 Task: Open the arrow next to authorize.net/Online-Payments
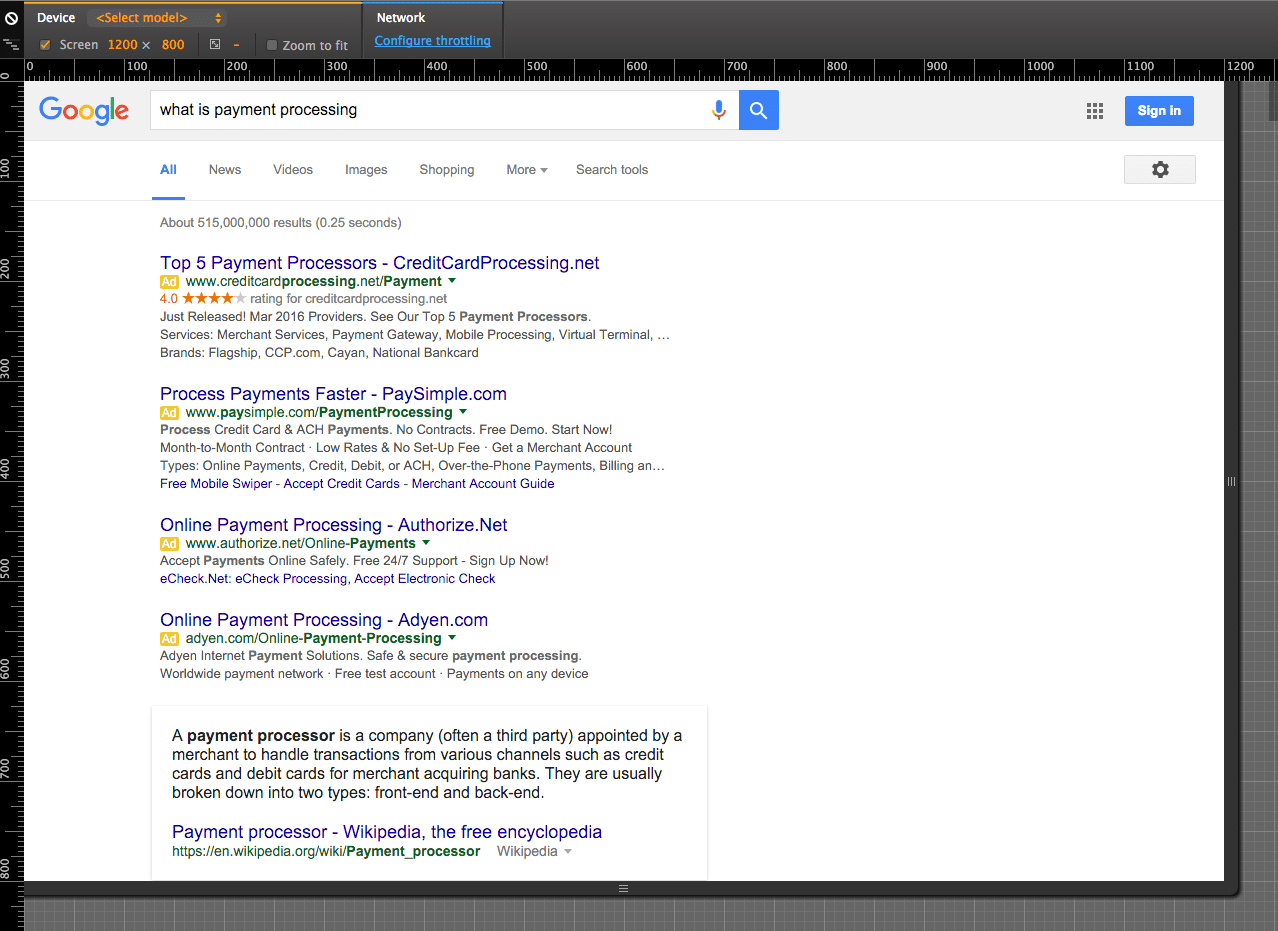point(426,543)
